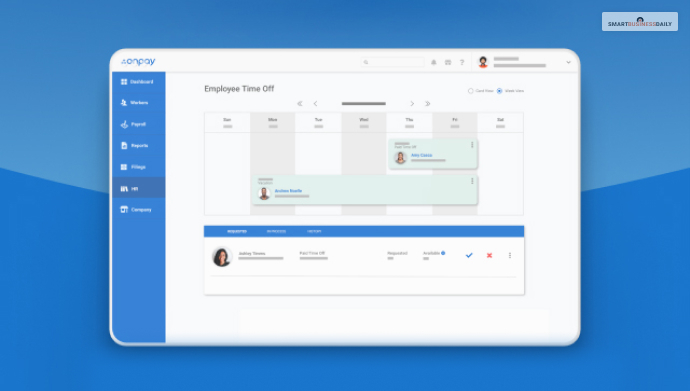This screenshot has height=391, width=690.
Task: Click the Sun column header
Action: 227,123
